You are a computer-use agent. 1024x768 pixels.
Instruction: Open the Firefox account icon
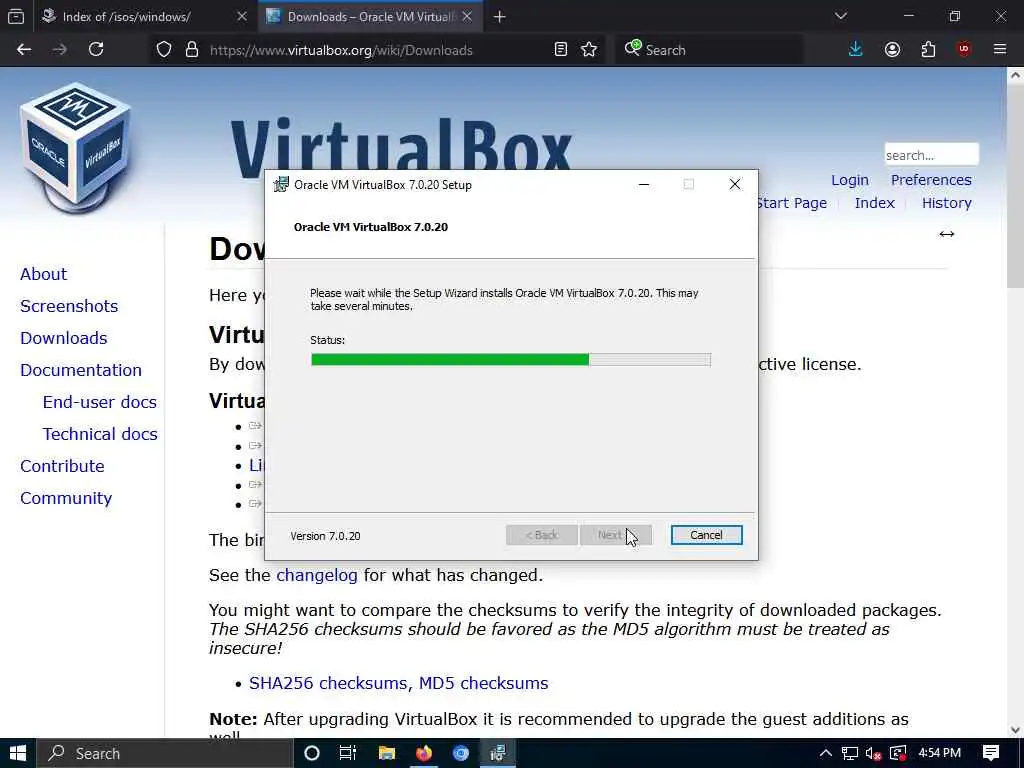pyautogui.click(x=892, y=49)
